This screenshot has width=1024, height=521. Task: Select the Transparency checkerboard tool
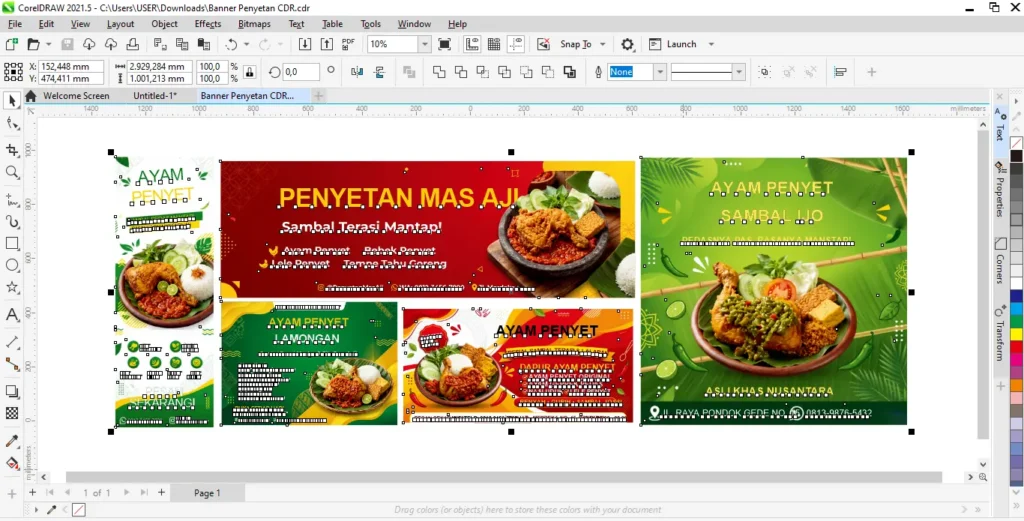(x=12, y=413)
